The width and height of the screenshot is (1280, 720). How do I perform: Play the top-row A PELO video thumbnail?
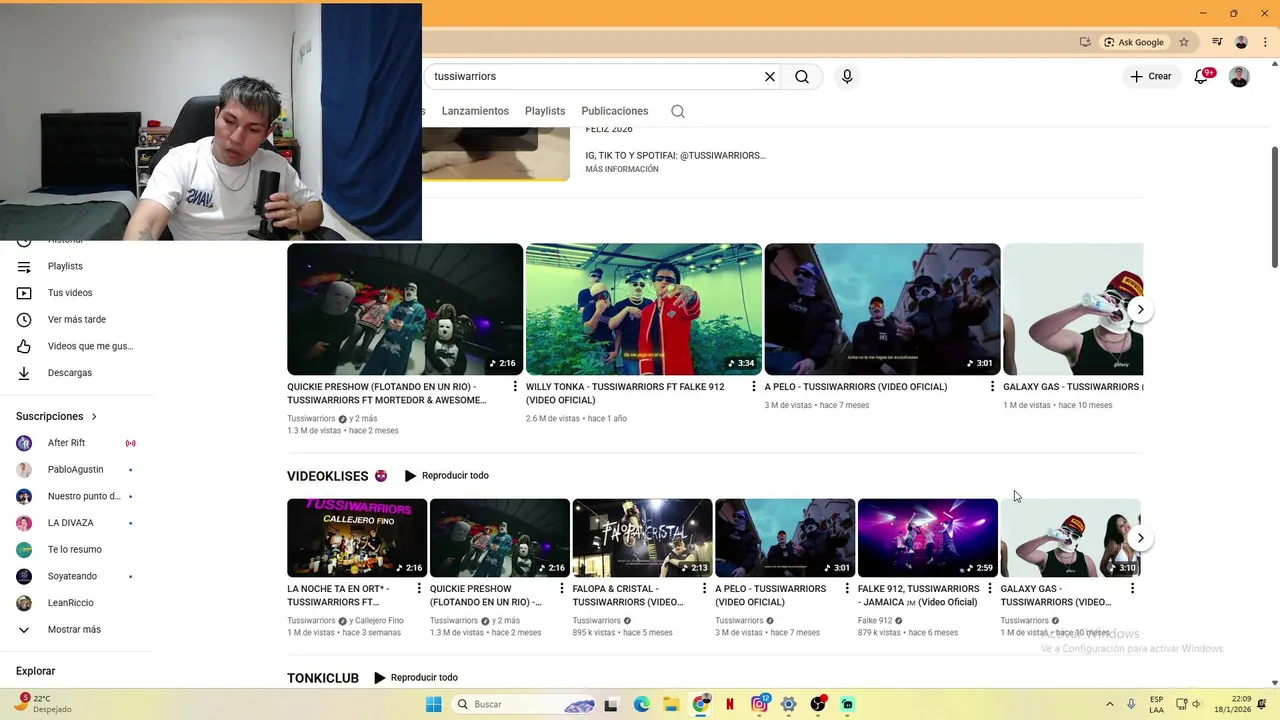coord(882,309)
